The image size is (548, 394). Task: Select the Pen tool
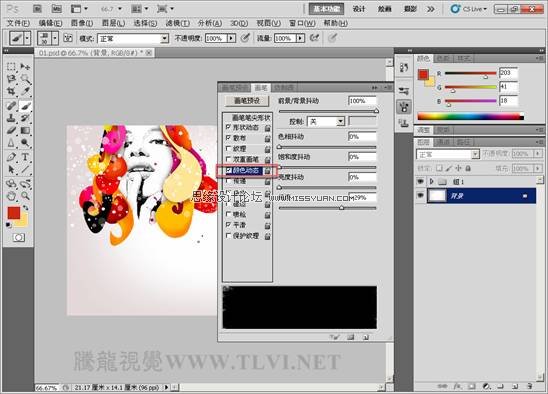(x=11, y=157)
